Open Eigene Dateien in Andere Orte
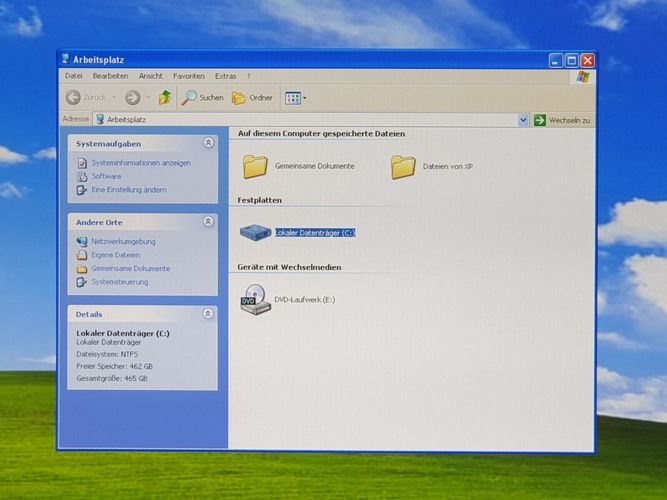 point(116,255)
